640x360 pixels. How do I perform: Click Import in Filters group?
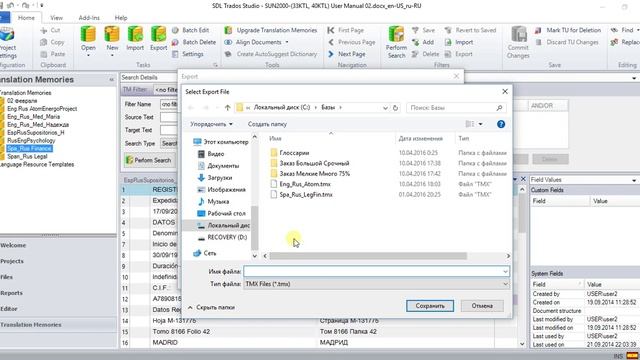pos(459,42)
